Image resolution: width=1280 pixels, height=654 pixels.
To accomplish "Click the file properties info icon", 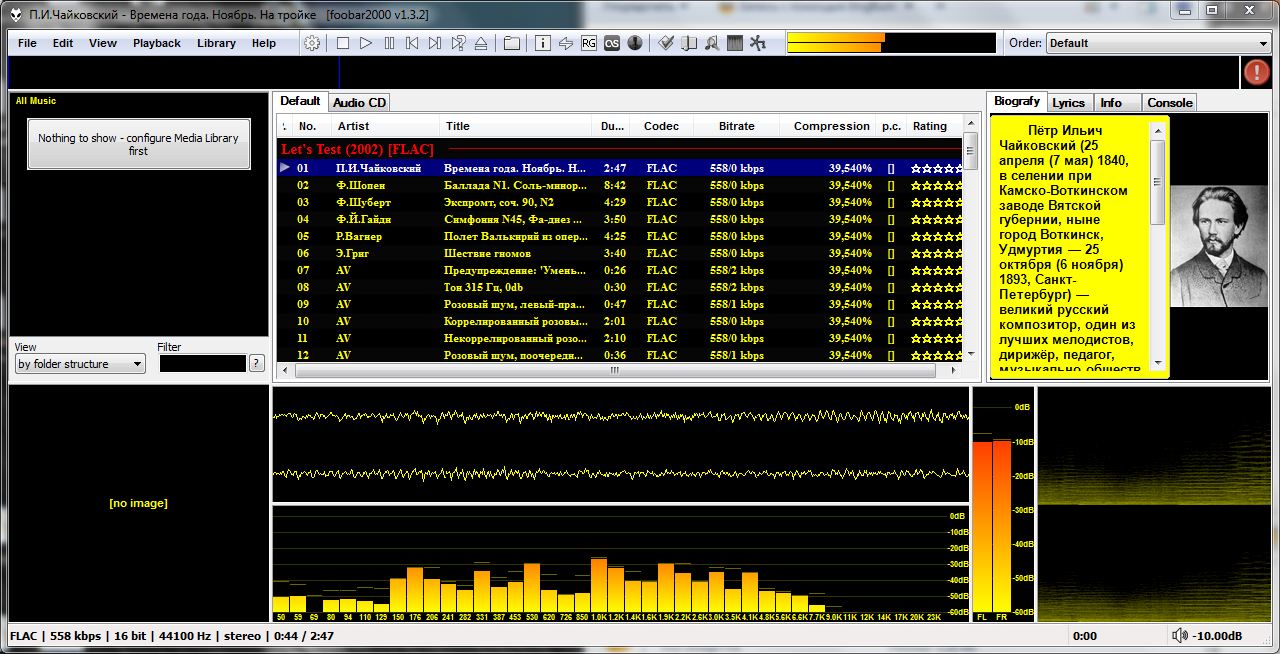I will point(542,43).
